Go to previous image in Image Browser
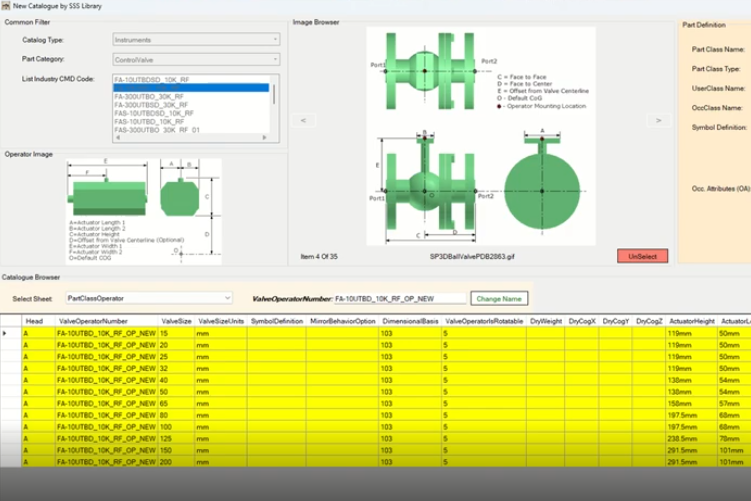The height and width of the screenshot is (501, 751). pos(304,120)
